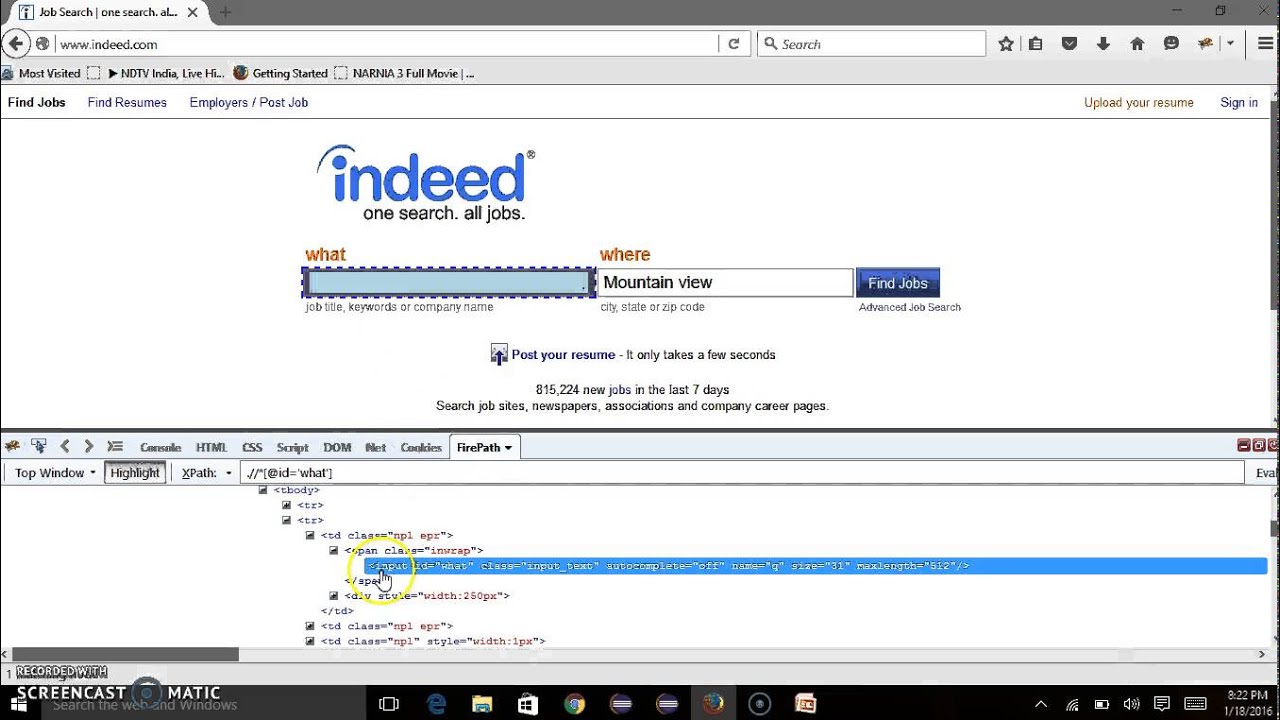
Task: Switch to the Script tab
Action: click(x=292, y=447)
